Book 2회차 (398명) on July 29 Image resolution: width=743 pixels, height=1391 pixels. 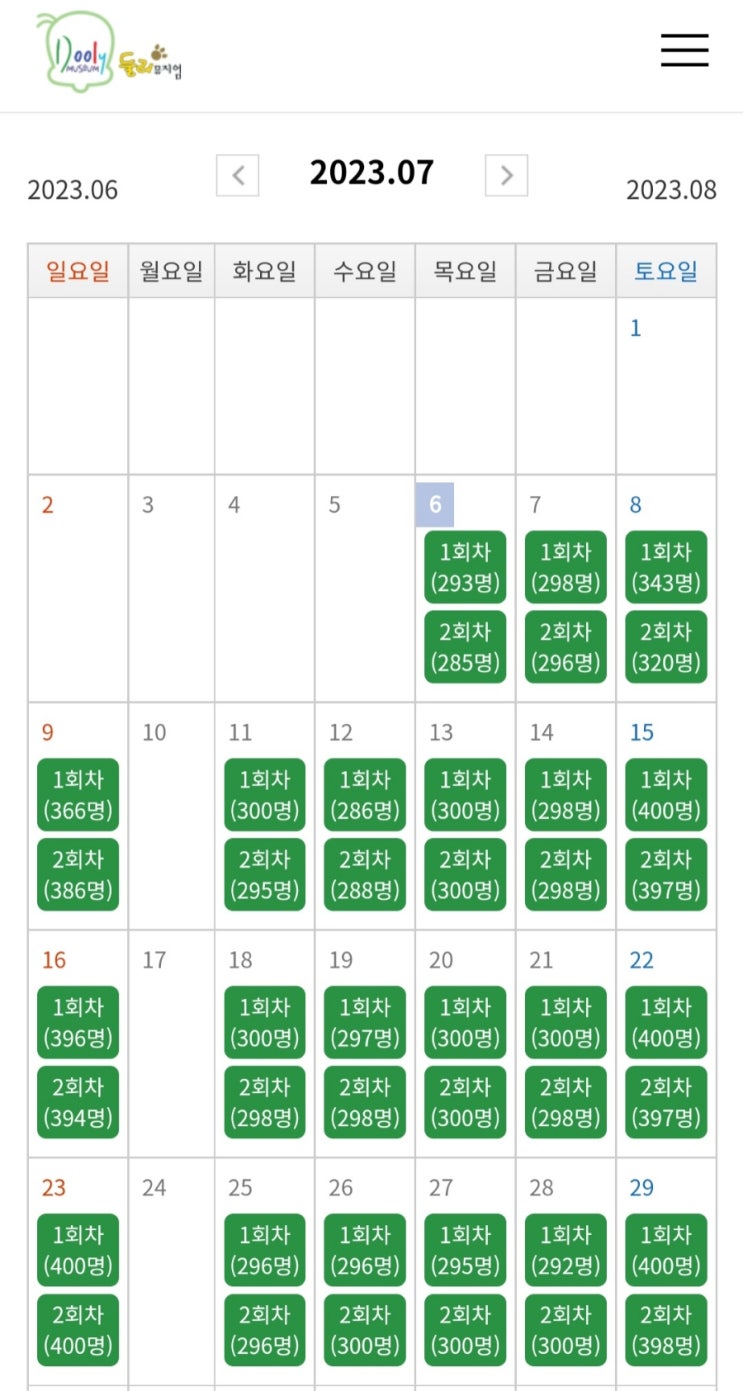(666, 1330)
